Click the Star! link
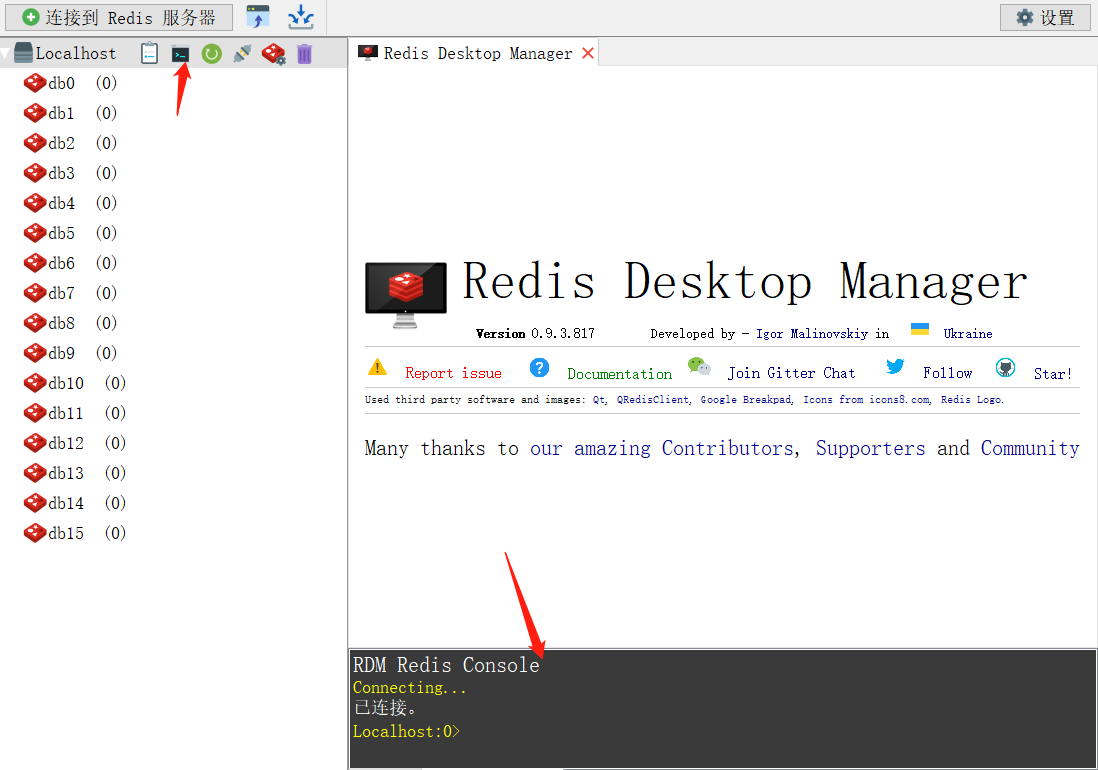Screen dimensions: 1098x770 pyautogui.click(x=1052, y=374)
